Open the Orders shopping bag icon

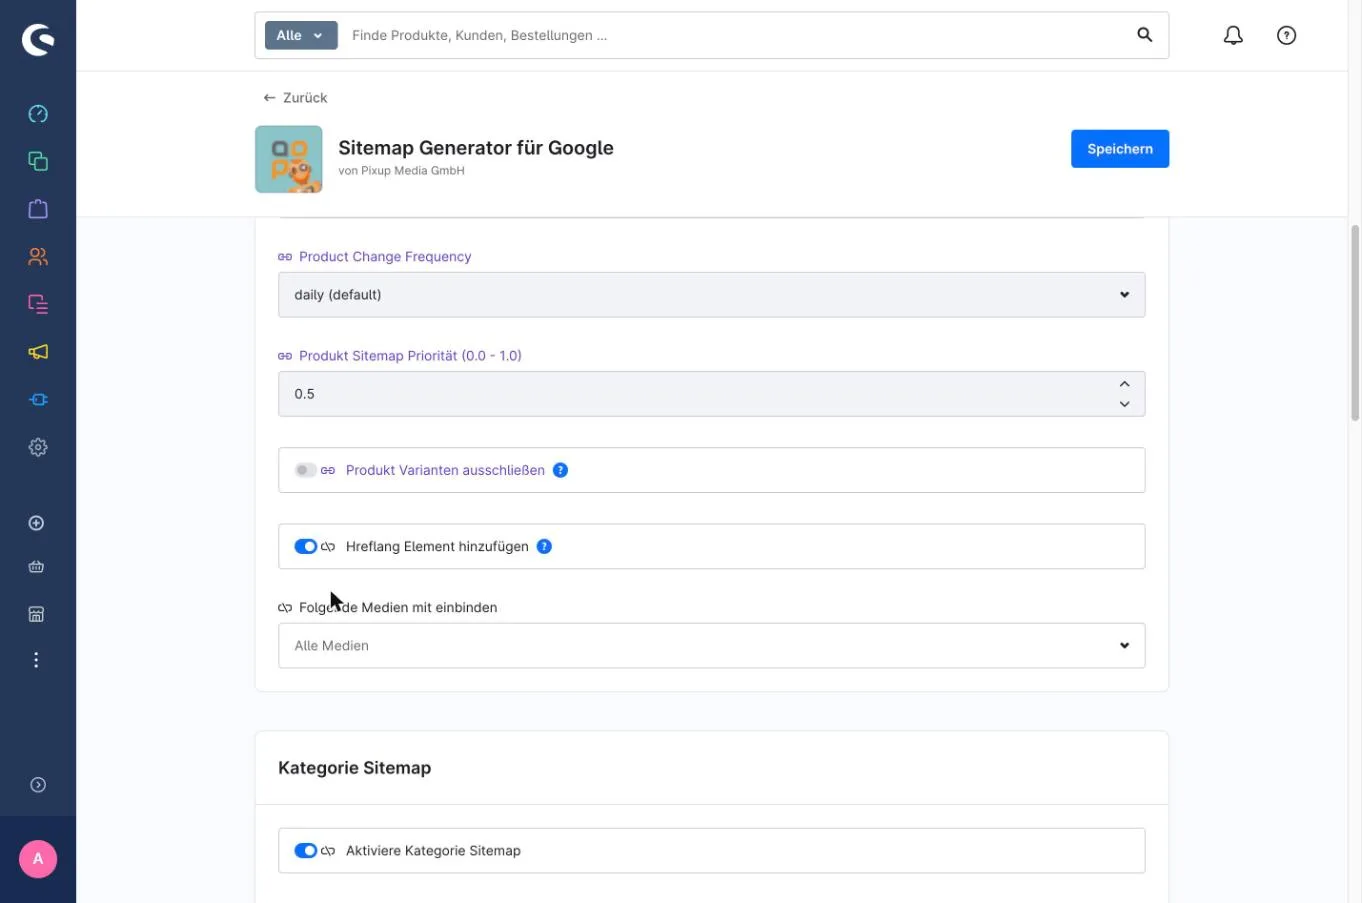click(x=38, y=209)
